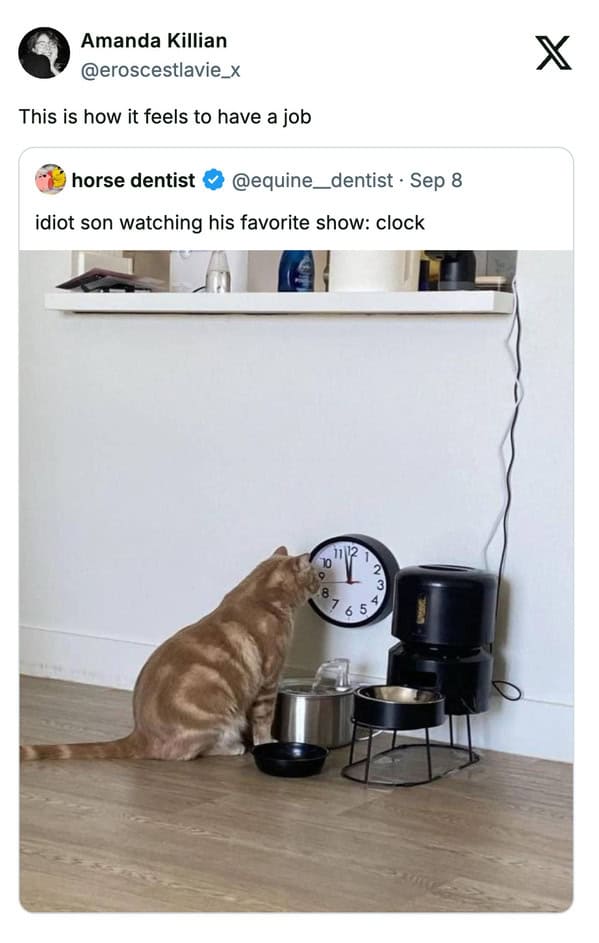Image resolution: width=599 pixels, height=943 pixels.
Task: Click the blue verified badge
Action: click(213, 180)
